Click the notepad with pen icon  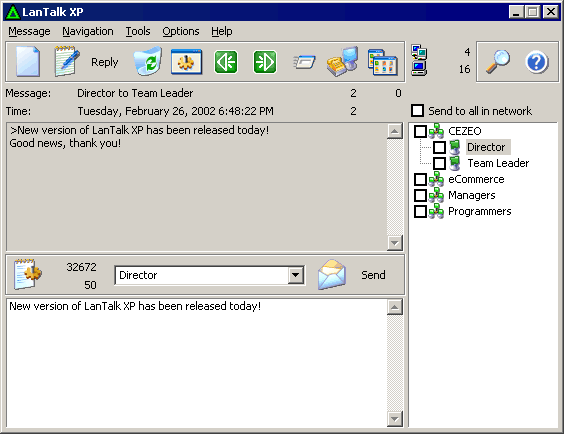point(67,61)
